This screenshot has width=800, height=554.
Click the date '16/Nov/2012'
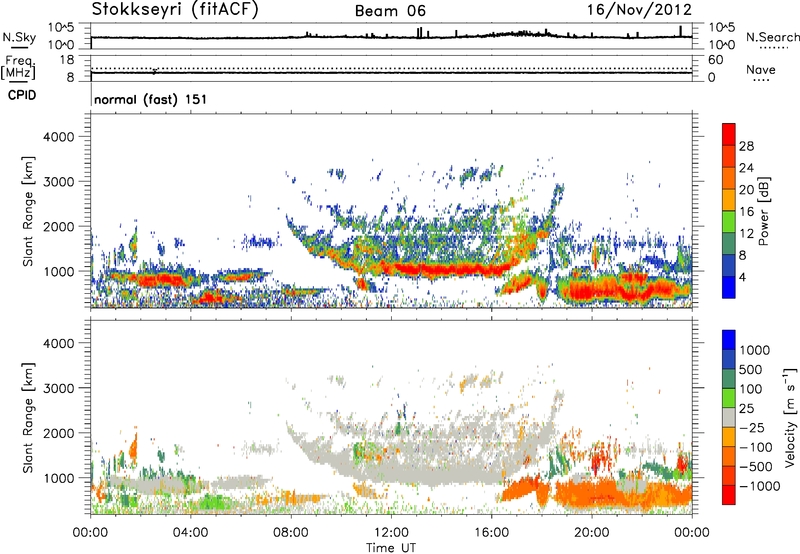click(x=639, y=9)
